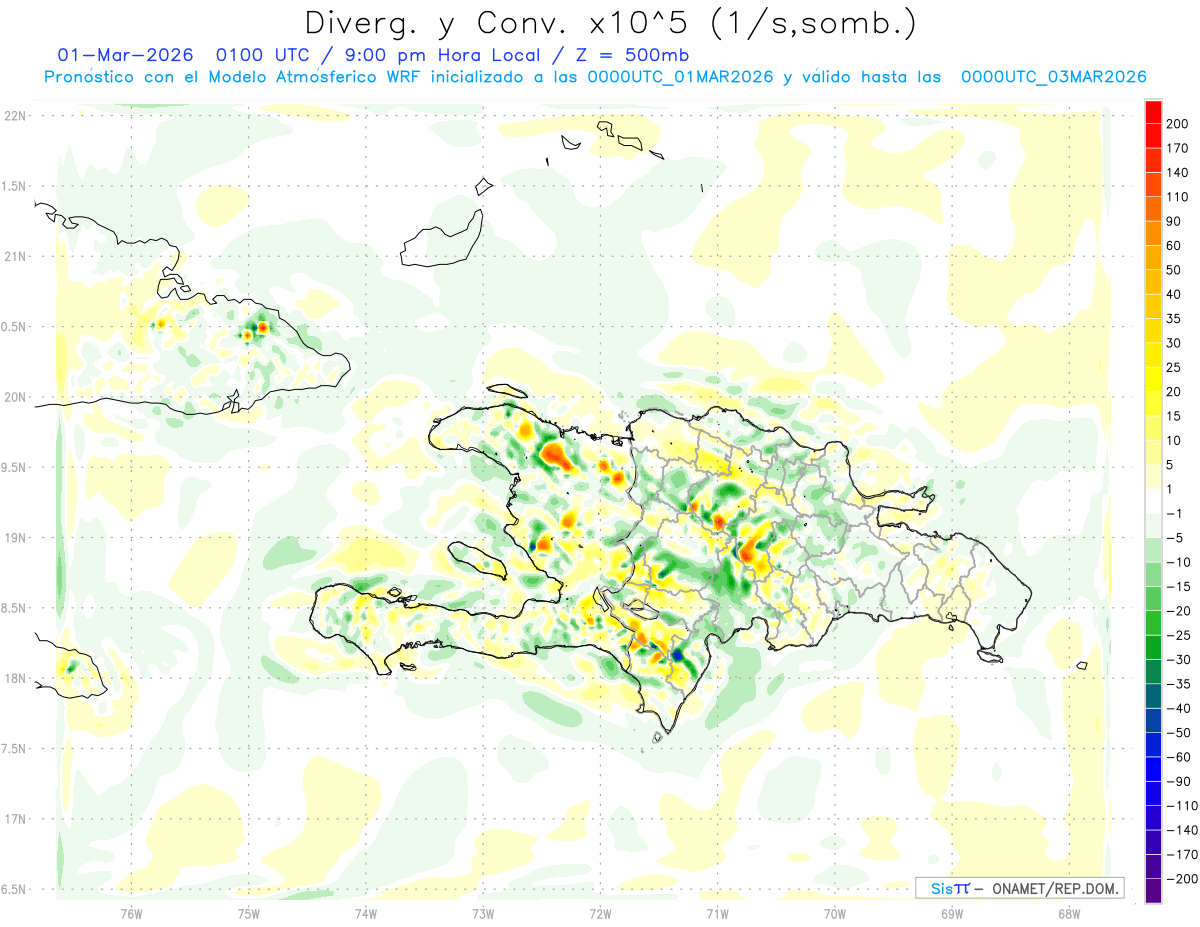Click the 73W longitude label
This screenshot has height=927, width=1200.
(483, 913)
